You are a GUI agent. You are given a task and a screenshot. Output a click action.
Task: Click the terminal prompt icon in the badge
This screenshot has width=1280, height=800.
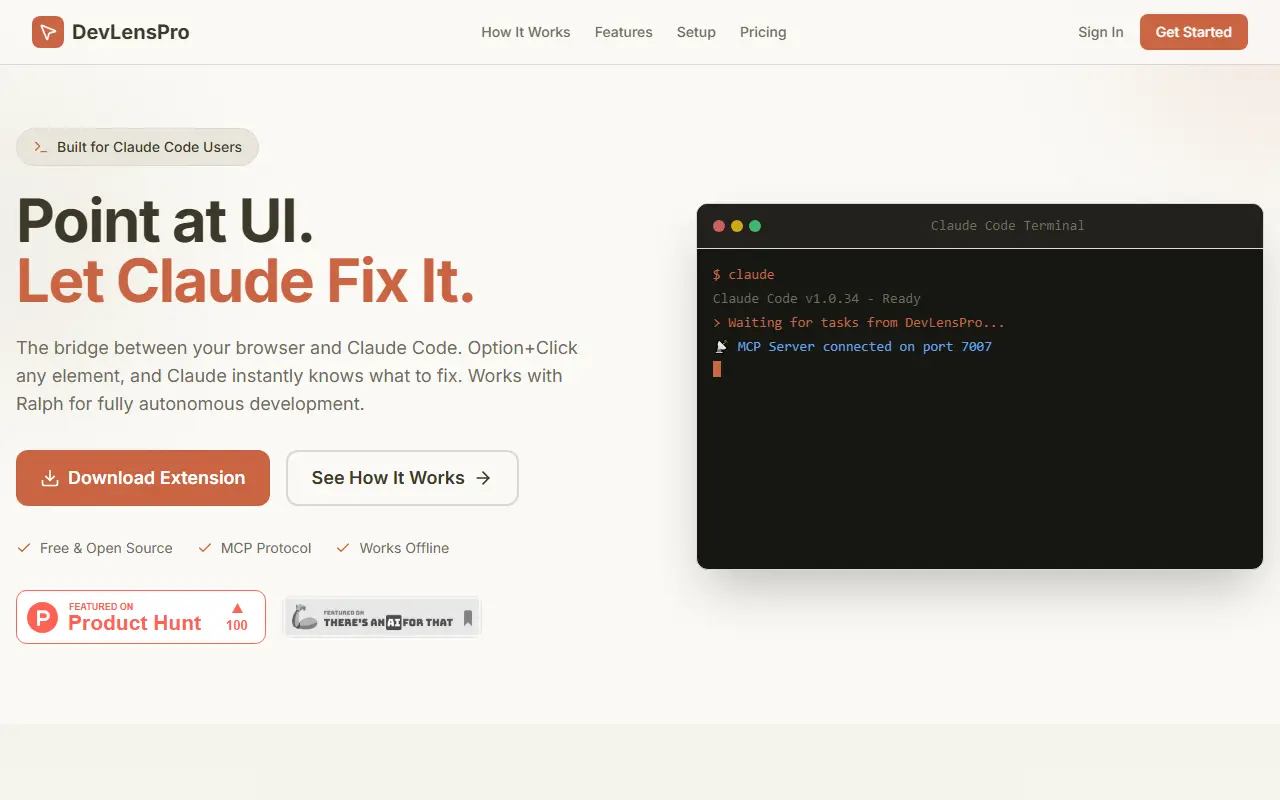tap(41, 147)
